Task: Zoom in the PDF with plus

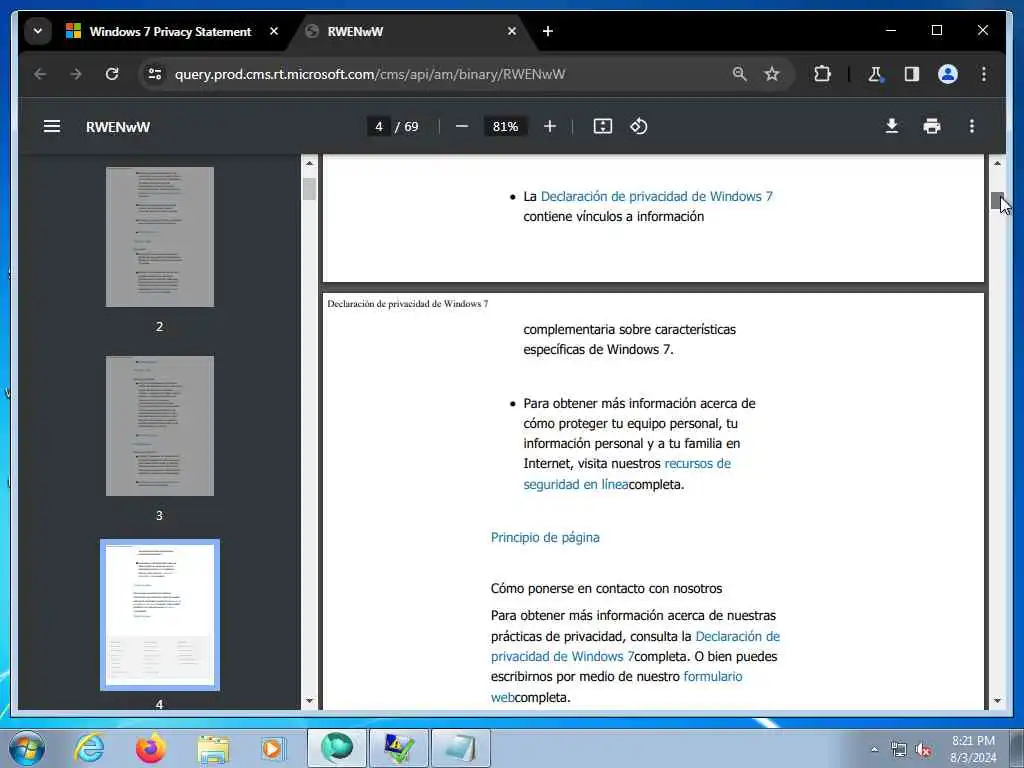Action: pos(550,126)
